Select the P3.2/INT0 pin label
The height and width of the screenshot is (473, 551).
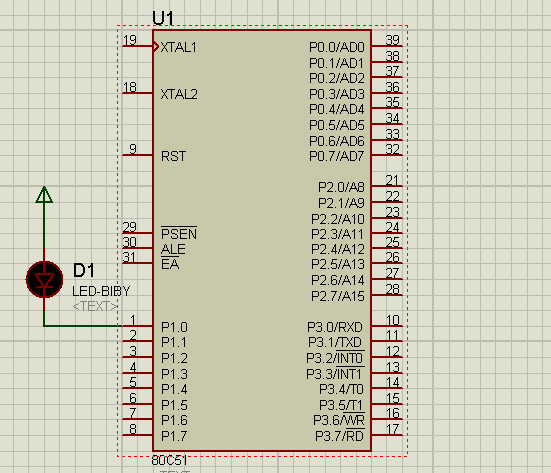(x=335, y=358)
